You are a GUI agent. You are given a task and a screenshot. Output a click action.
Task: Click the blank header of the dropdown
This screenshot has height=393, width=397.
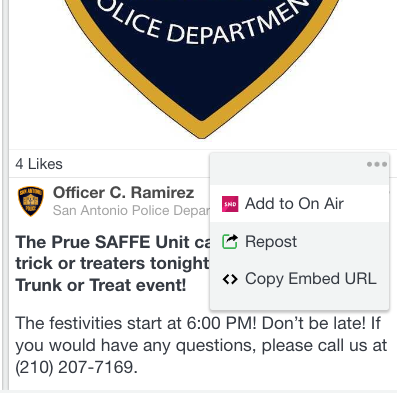point(299,169)
